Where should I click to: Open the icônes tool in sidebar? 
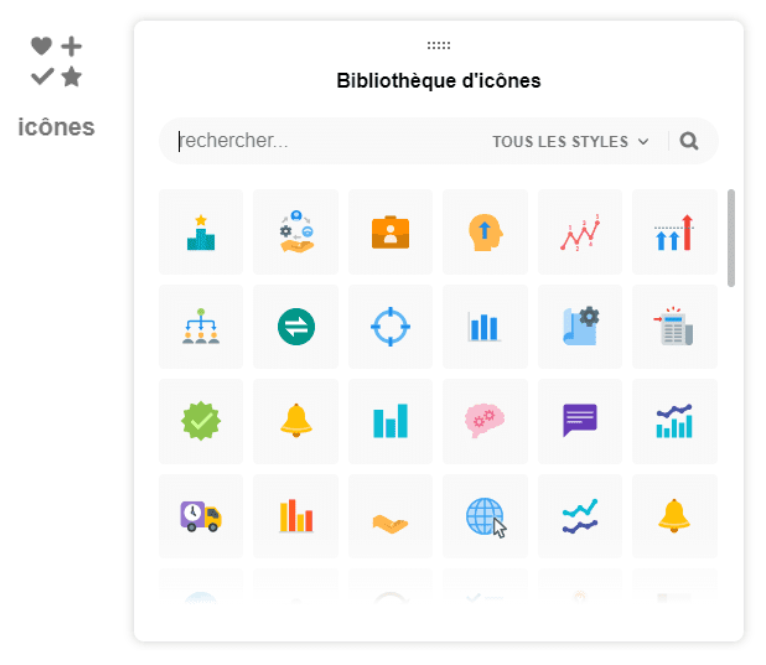click(56, 85)
